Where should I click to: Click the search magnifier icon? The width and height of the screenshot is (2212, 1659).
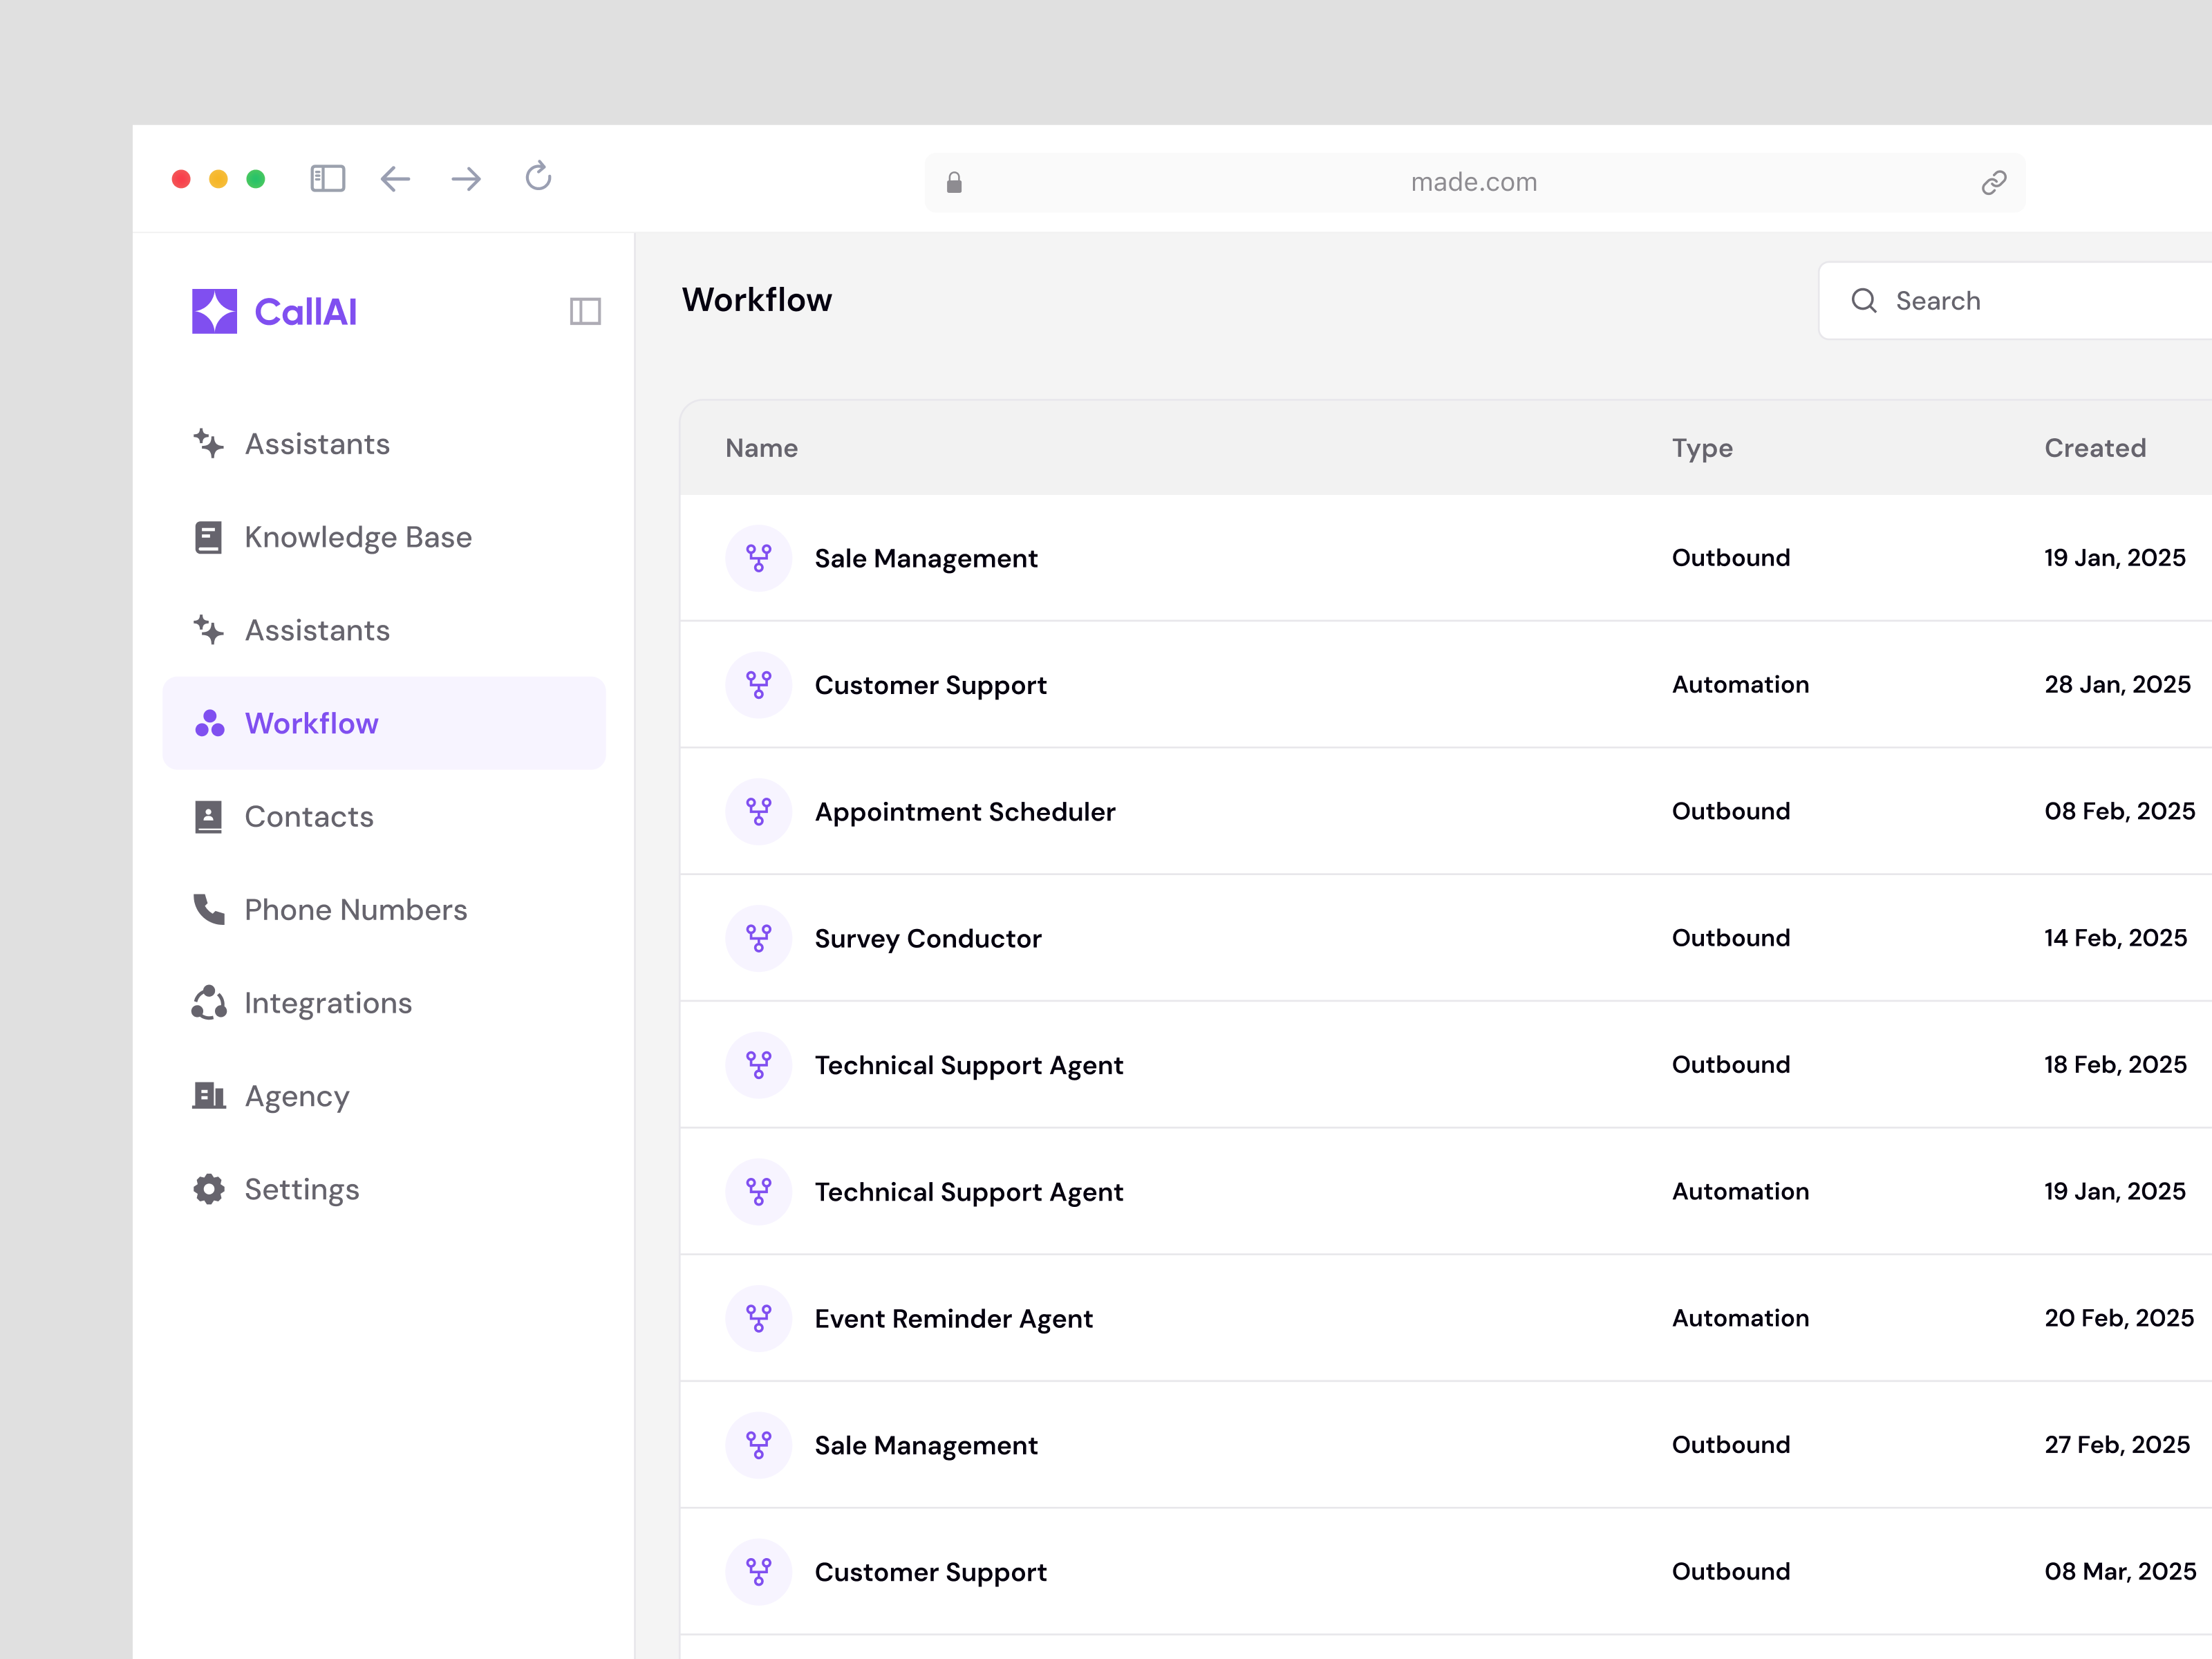[x=1864, y=300]
